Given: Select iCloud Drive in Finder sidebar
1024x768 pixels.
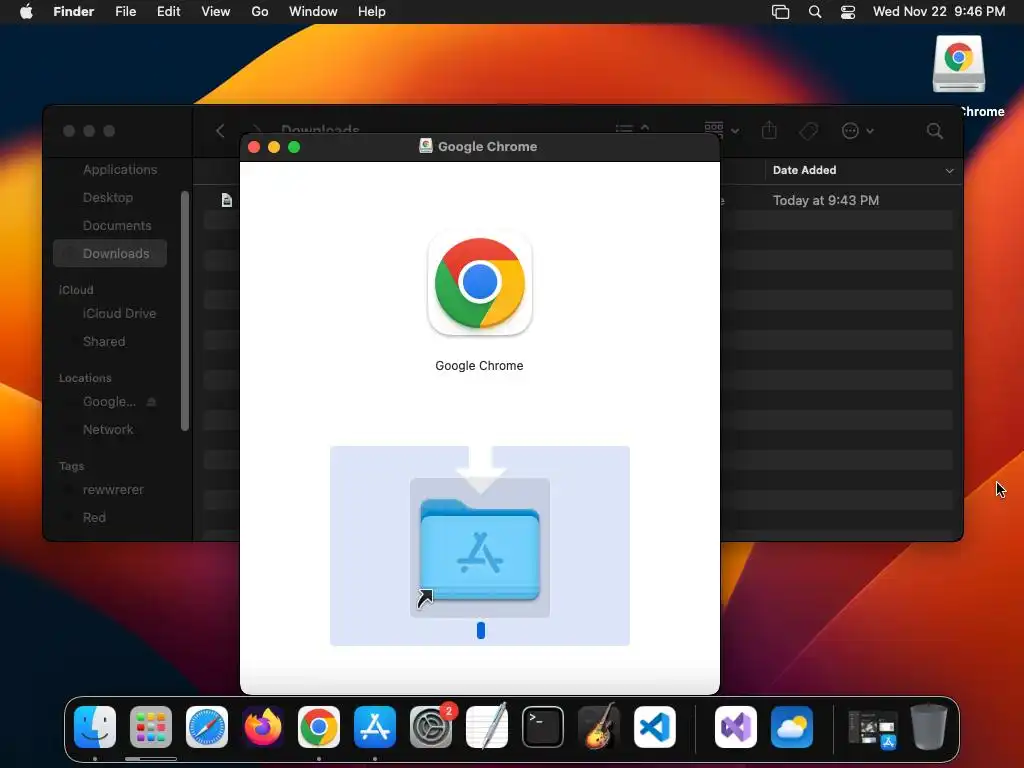Looking at the screenshot, I should click(x=120, y=313).
